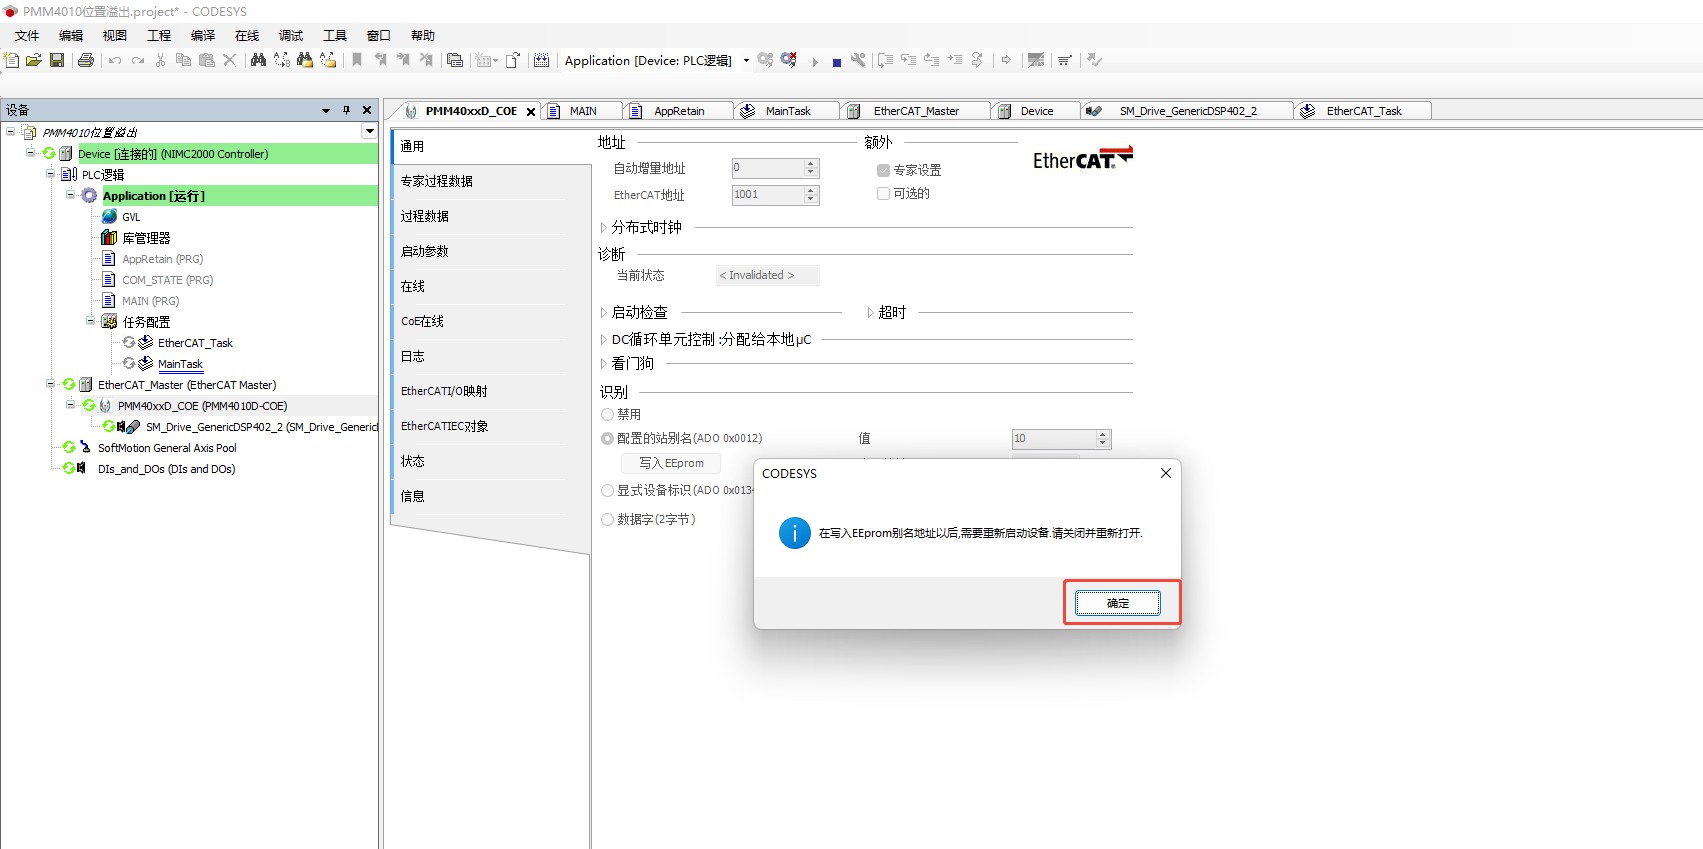
Task: Increase the 值 spinner up arrow
Action: pos(1103,434)
